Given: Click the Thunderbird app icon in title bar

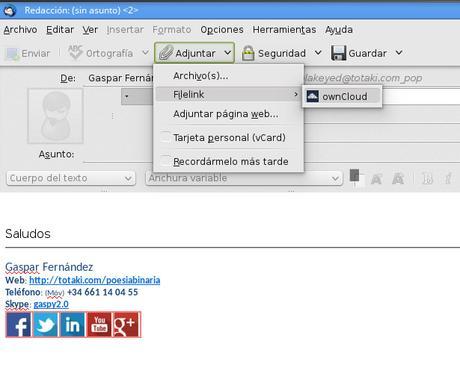Looking at the screenshot, I should 10,10.
